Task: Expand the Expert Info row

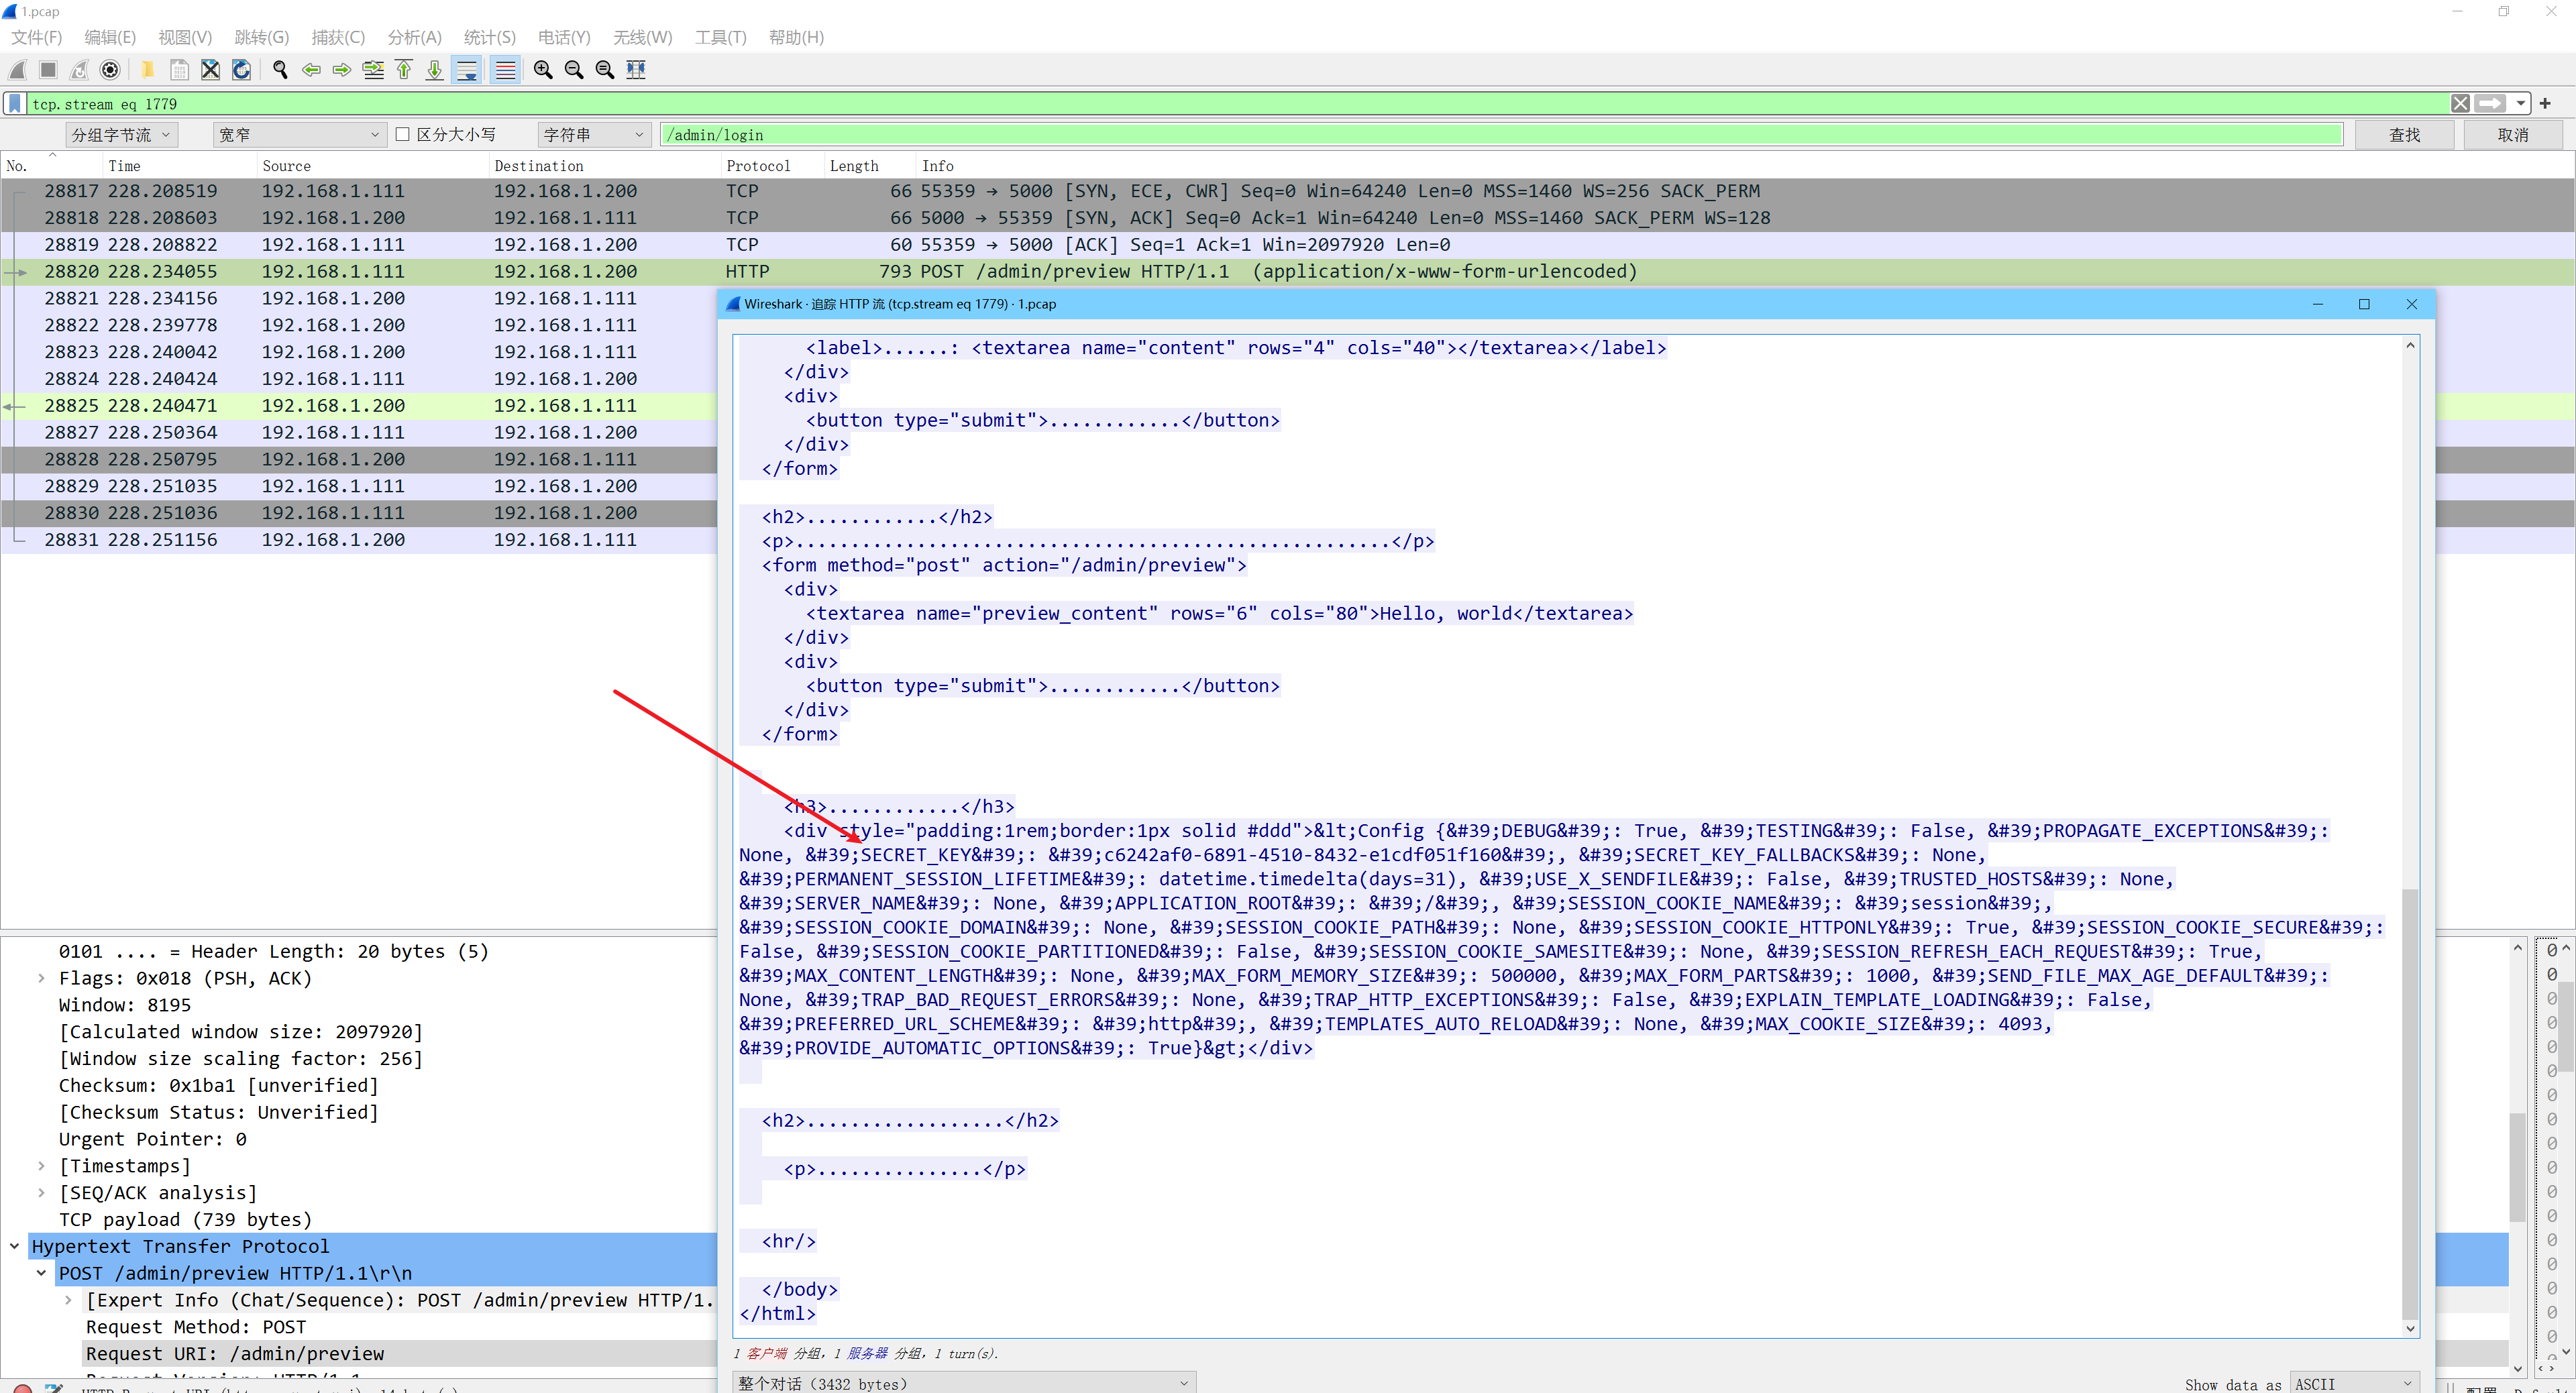Action: [x=68, y=1300]
